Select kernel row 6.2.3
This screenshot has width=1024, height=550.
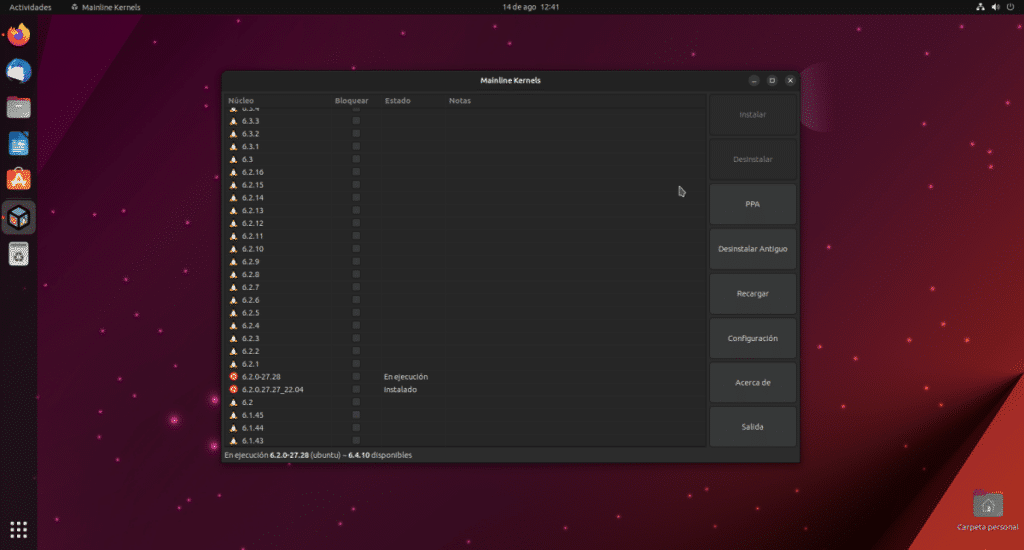[x=465, y=338]
